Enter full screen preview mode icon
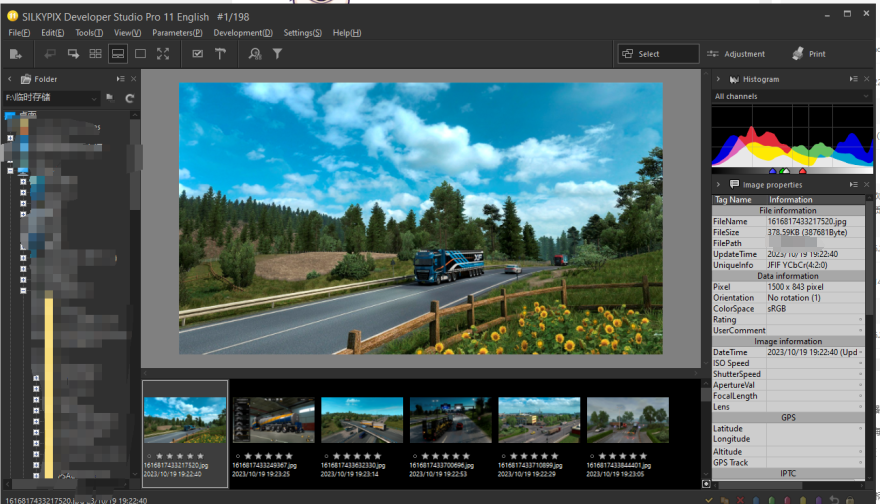The image size is (880, 504). coord(163,54)
